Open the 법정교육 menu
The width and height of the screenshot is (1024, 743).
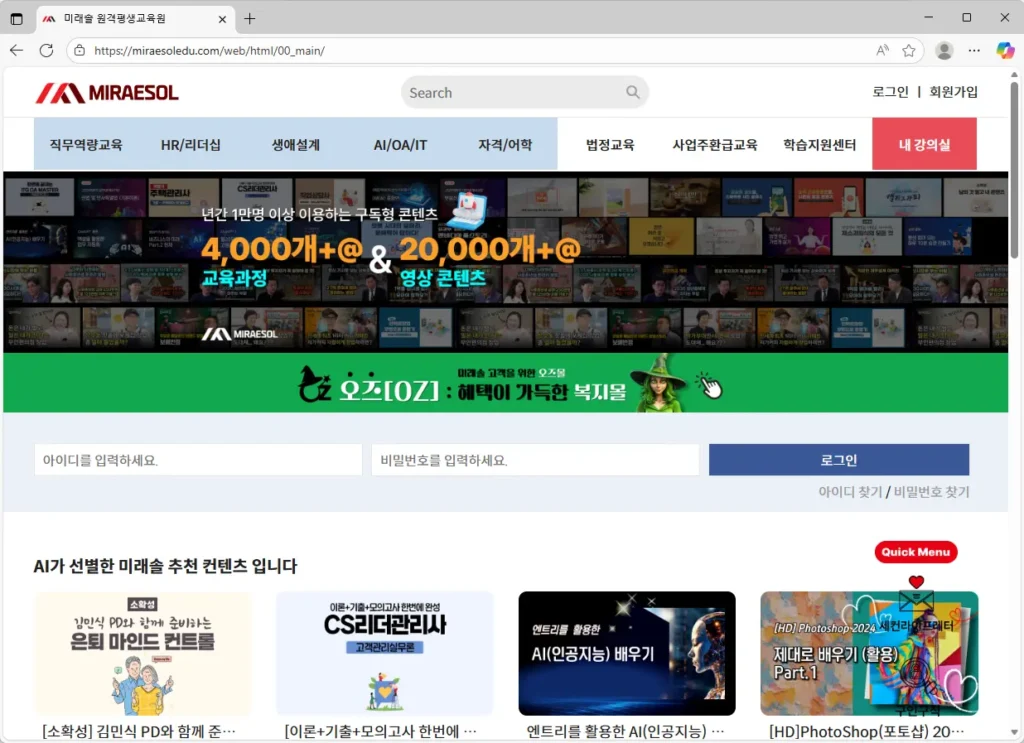[x=610, y=144]
